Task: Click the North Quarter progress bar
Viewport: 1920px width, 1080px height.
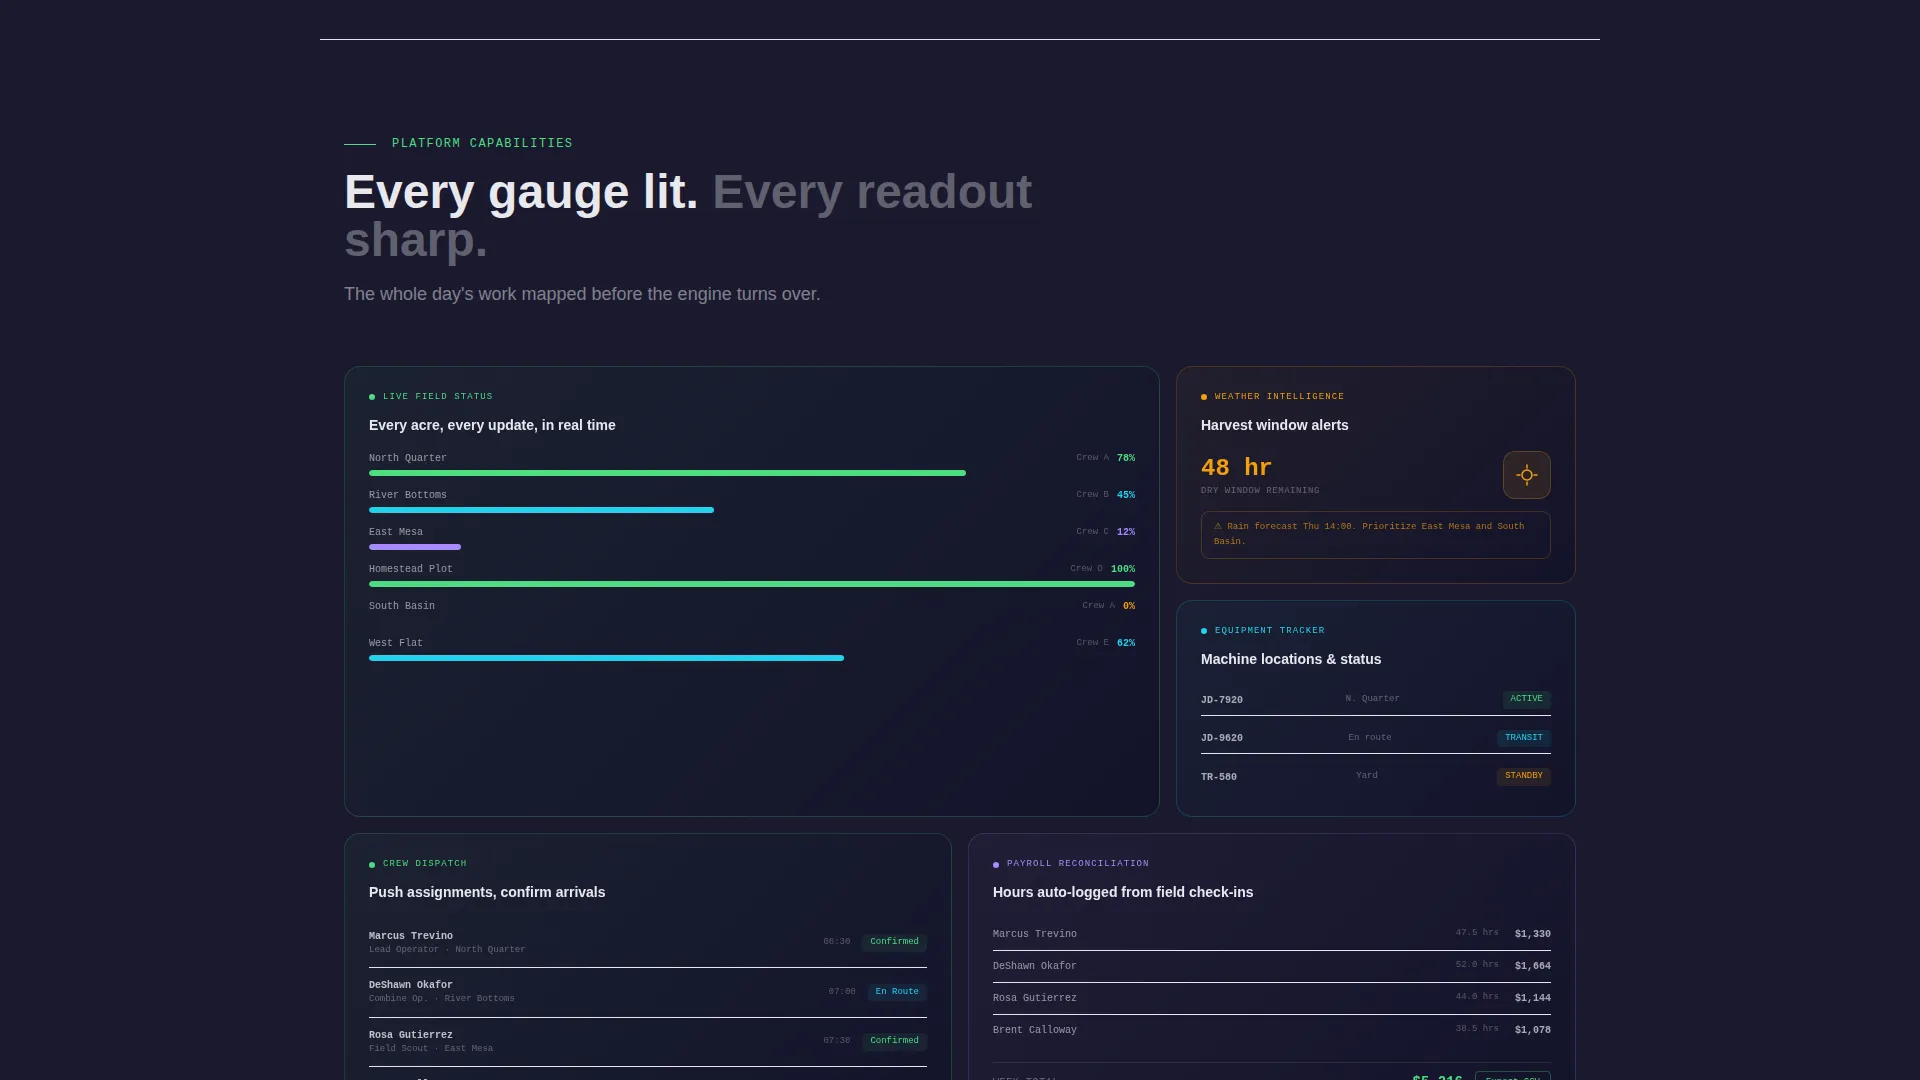Action: coord(752,473)
